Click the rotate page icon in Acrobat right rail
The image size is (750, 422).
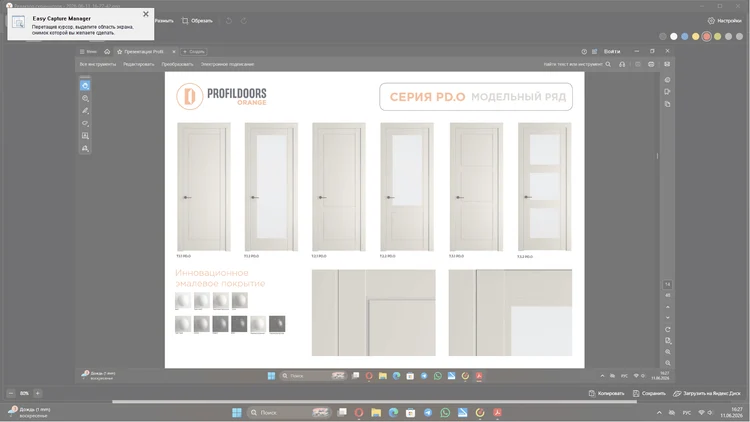pos(668,329)
